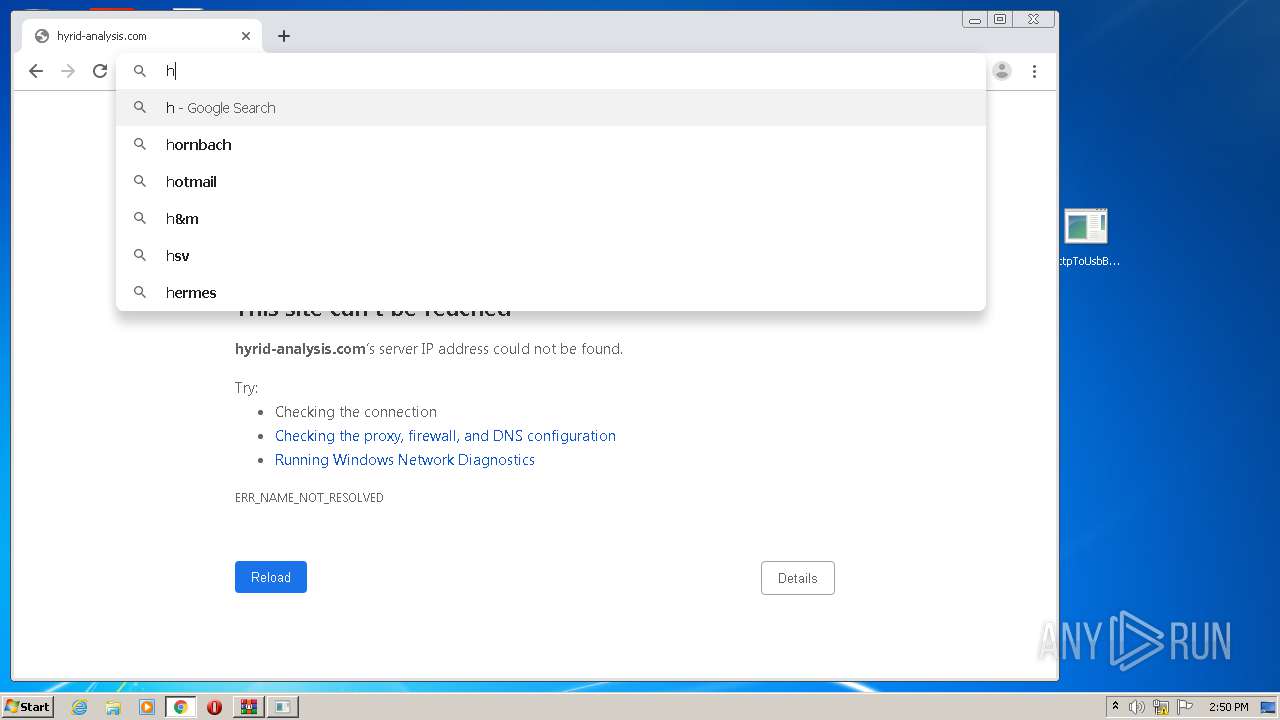
Task: Open Windows Explorer folder icon in taskbar
Action: click(113, 707)
